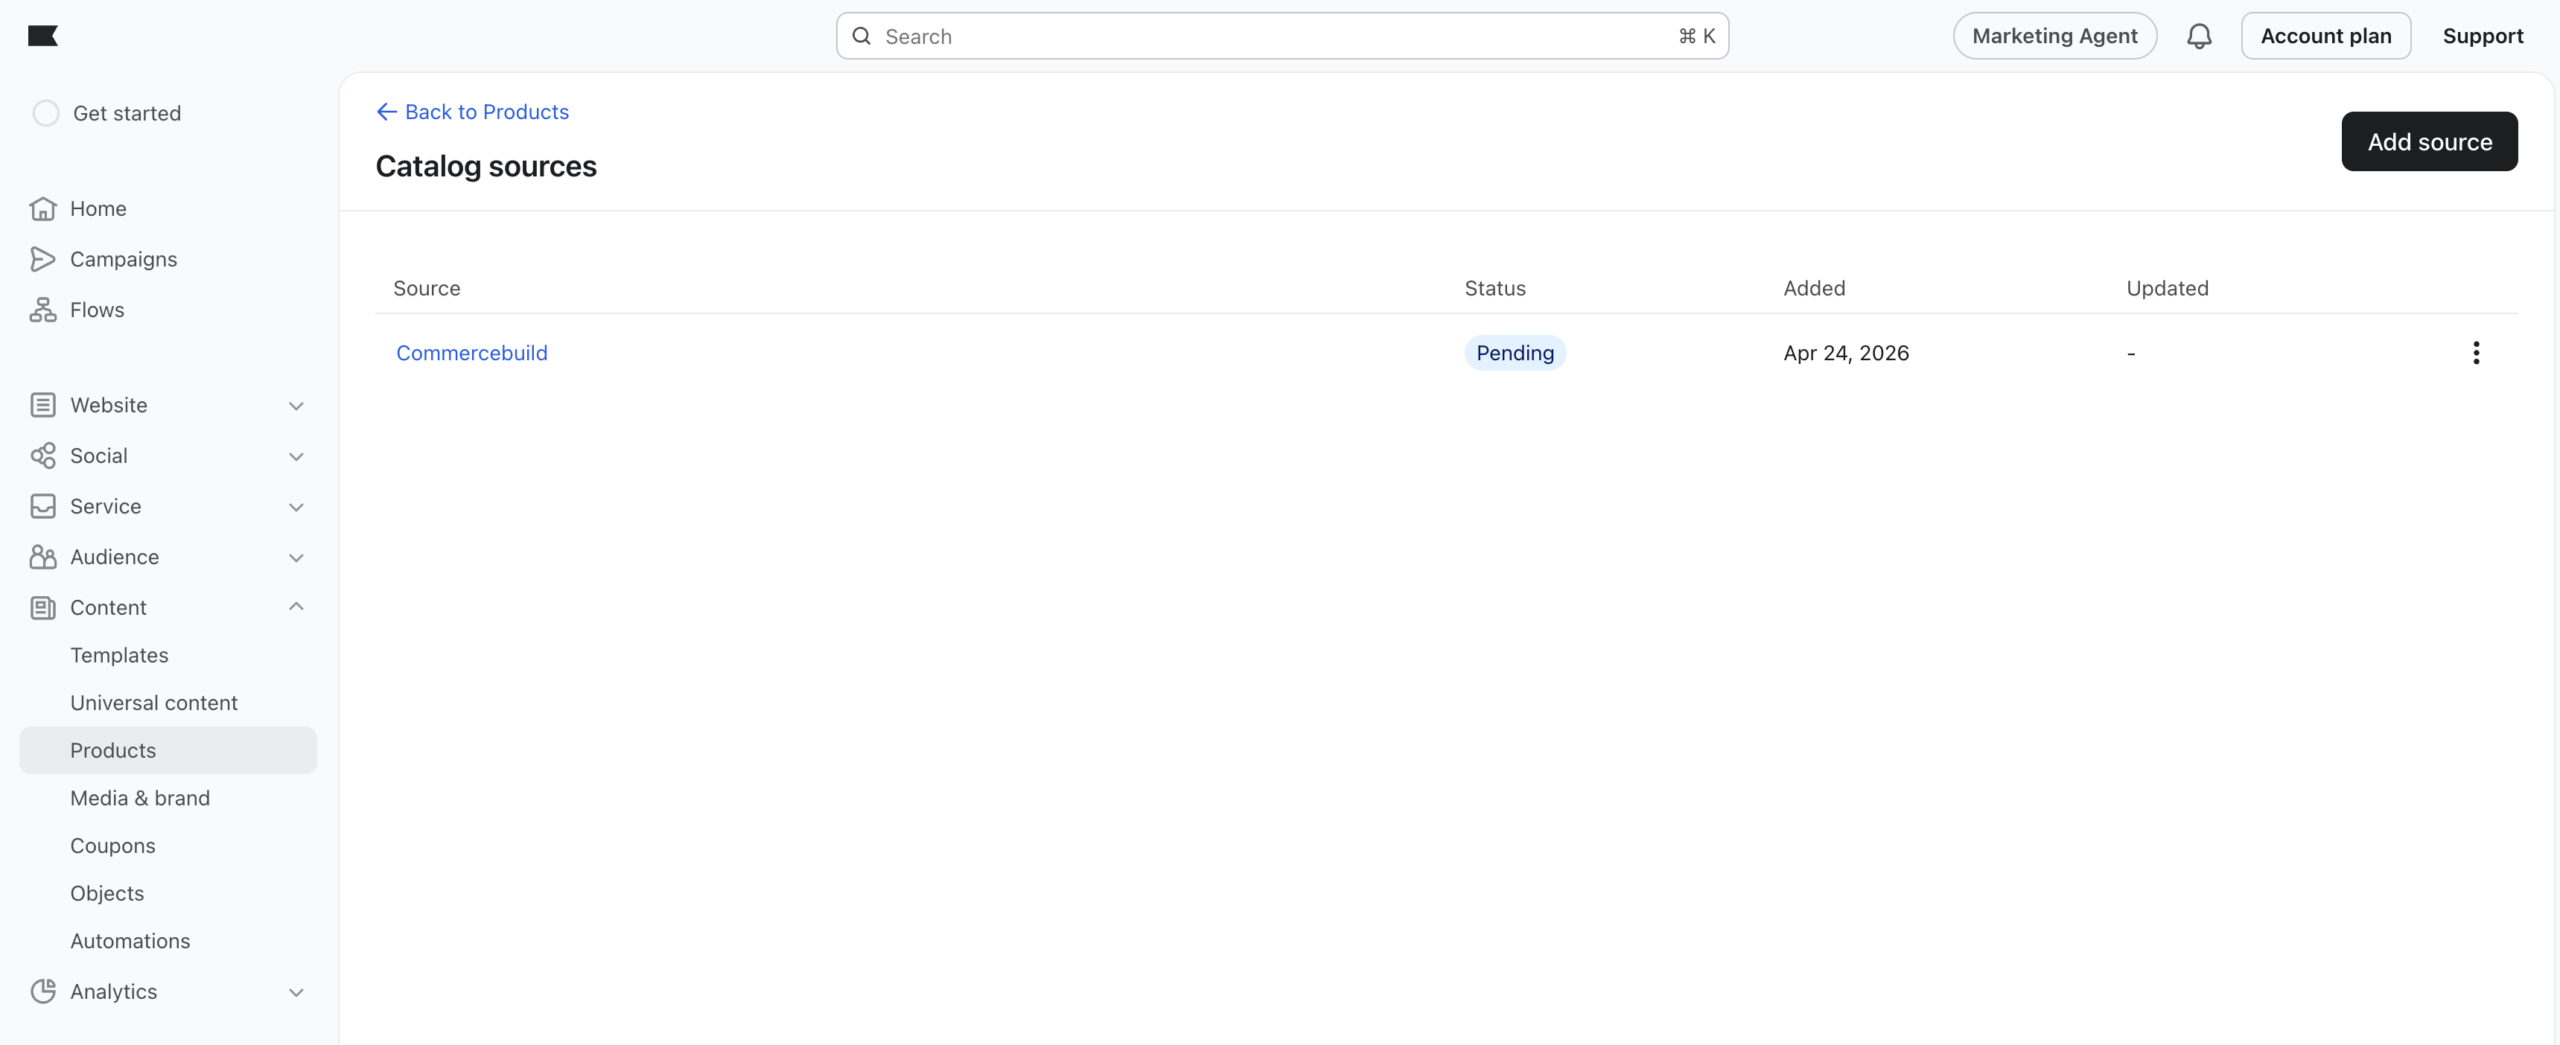Viewport: 2560px width, 1045px height.
Task: Open Templates in the Content menu
Action: click(119, 655)
